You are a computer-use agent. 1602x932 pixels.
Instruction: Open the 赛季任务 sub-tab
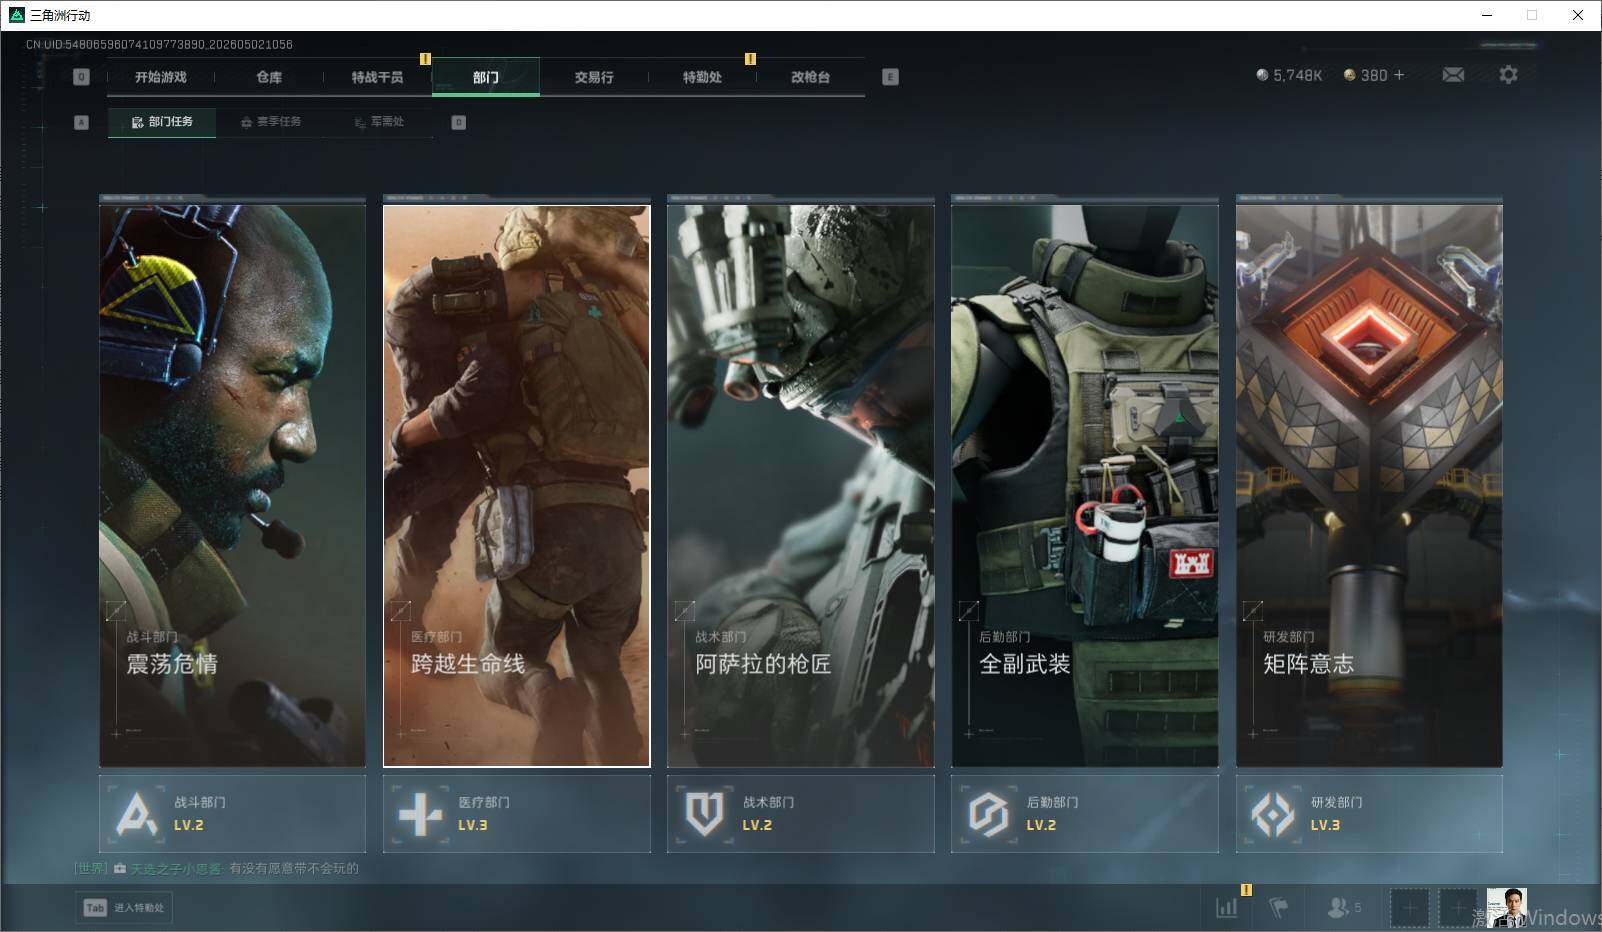[x=271, y=122]
